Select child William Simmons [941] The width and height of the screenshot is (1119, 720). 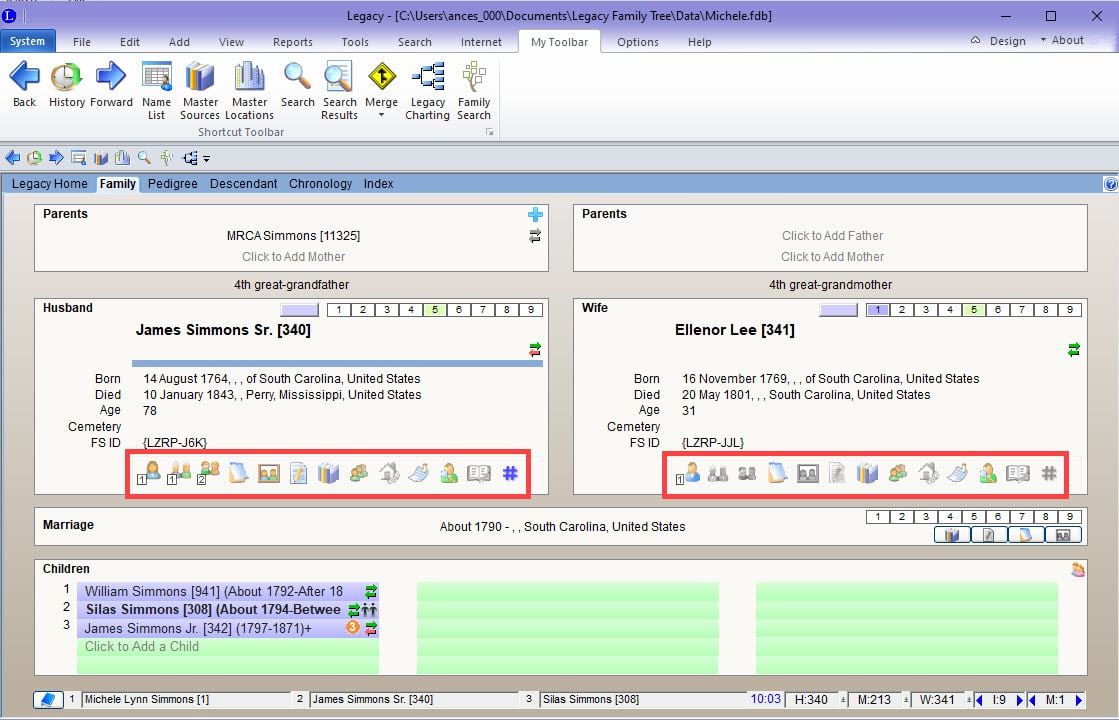(228, 592)
